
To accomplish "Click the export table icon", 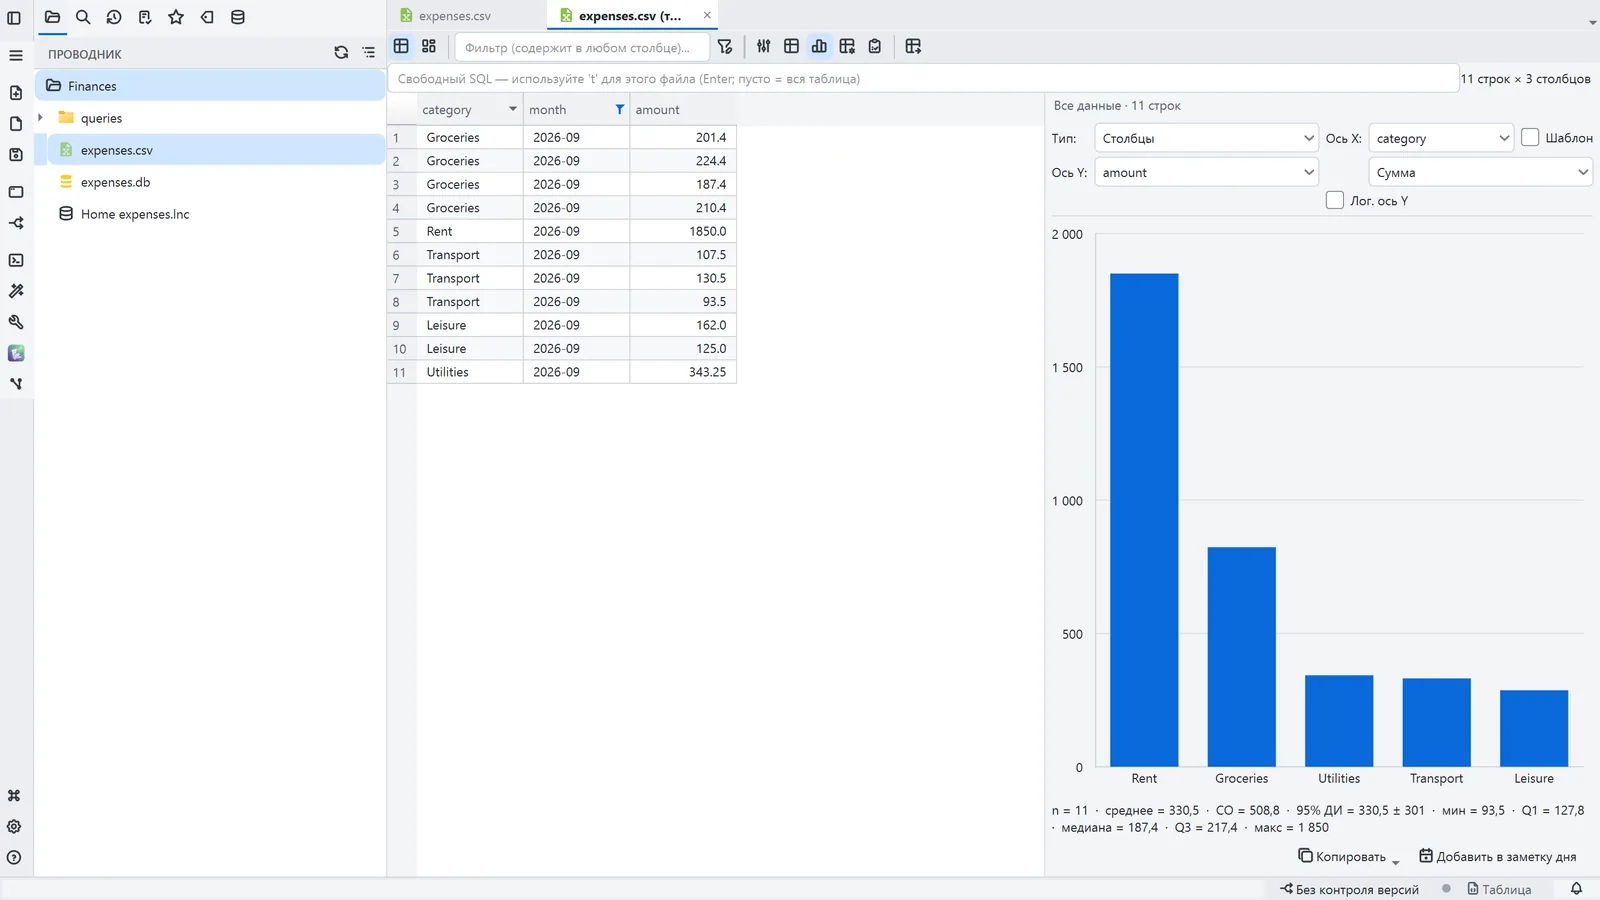I will (x=913, y=46).
